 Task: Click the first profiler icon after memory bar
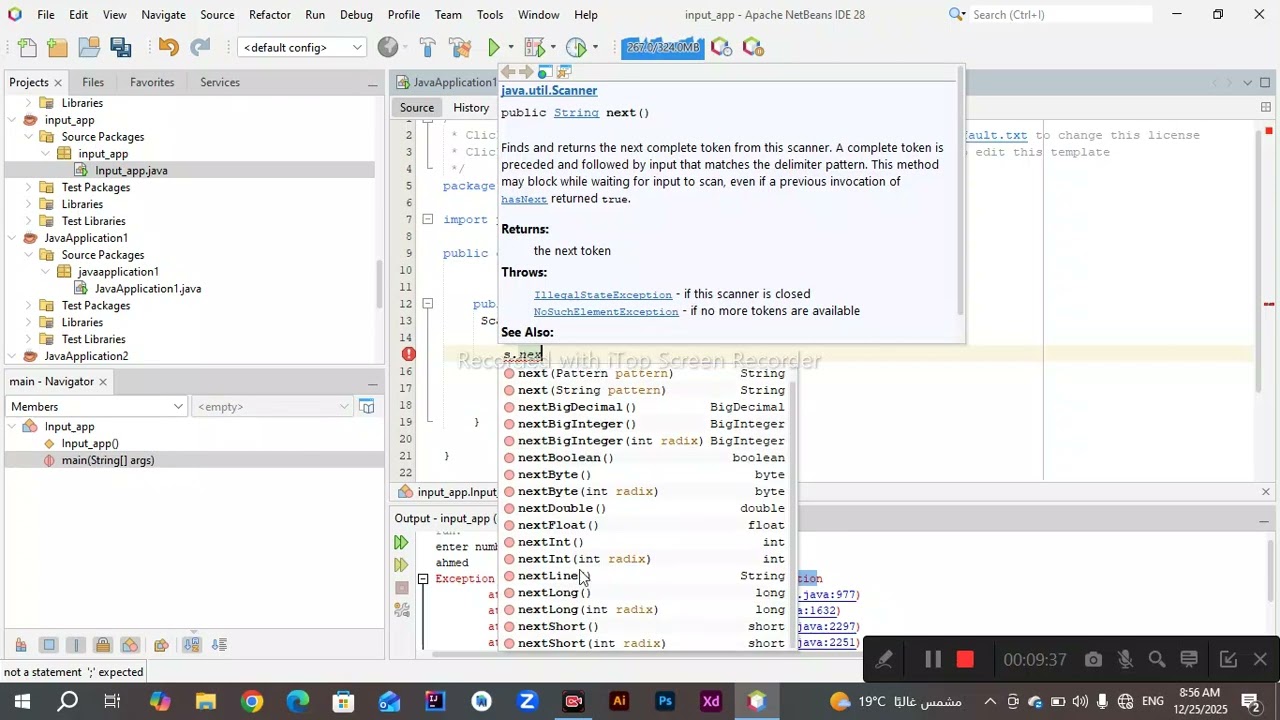[721, 47]
